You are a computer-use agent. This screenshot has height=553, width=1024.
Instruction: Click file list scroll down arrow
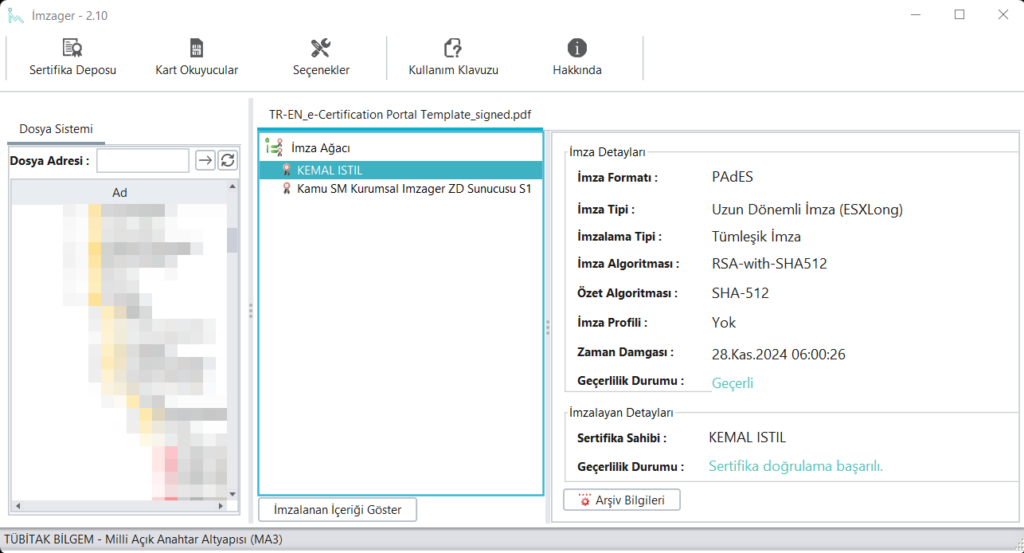point(232,494)
